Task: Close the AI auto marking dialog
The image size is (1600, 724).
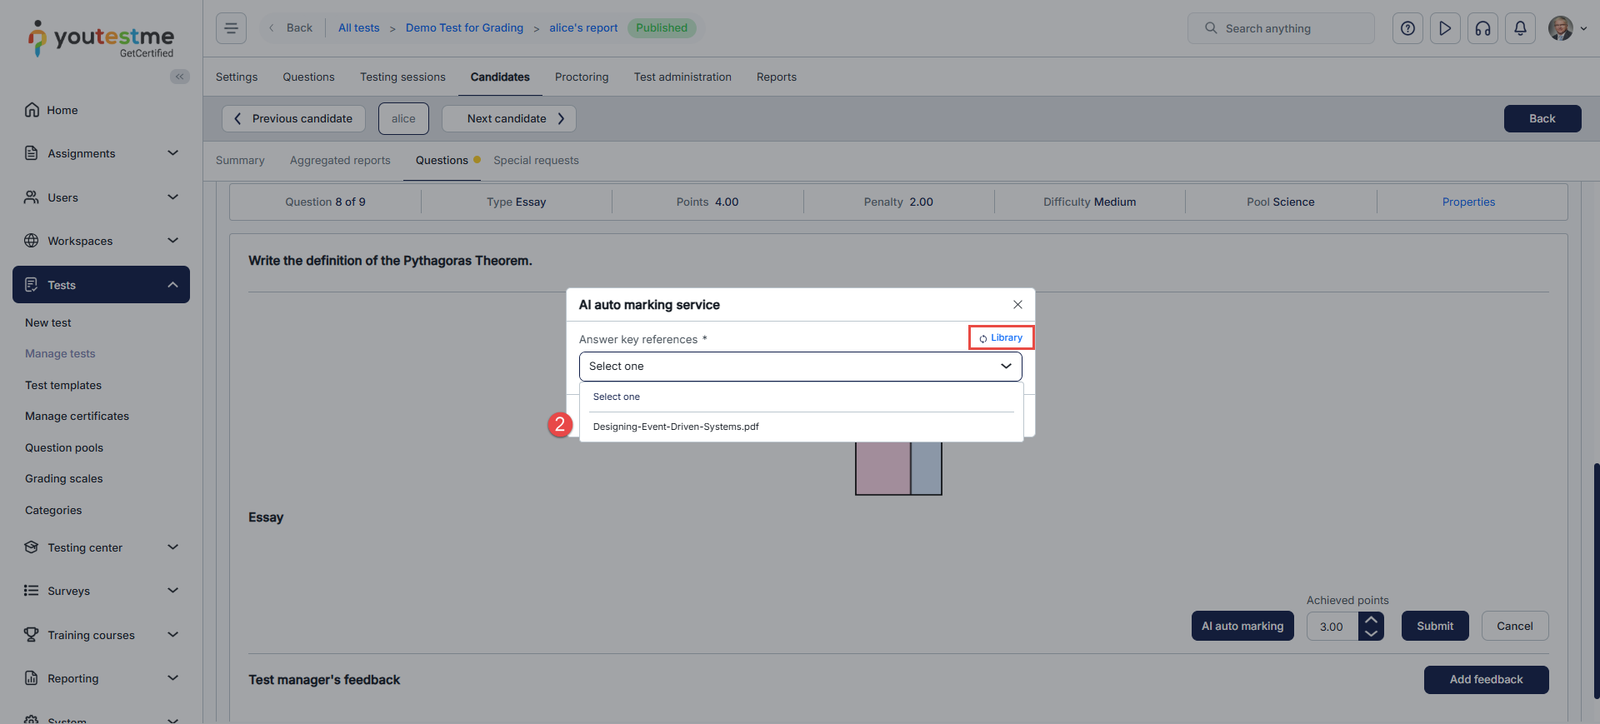Action: (x=1017, y=305)
